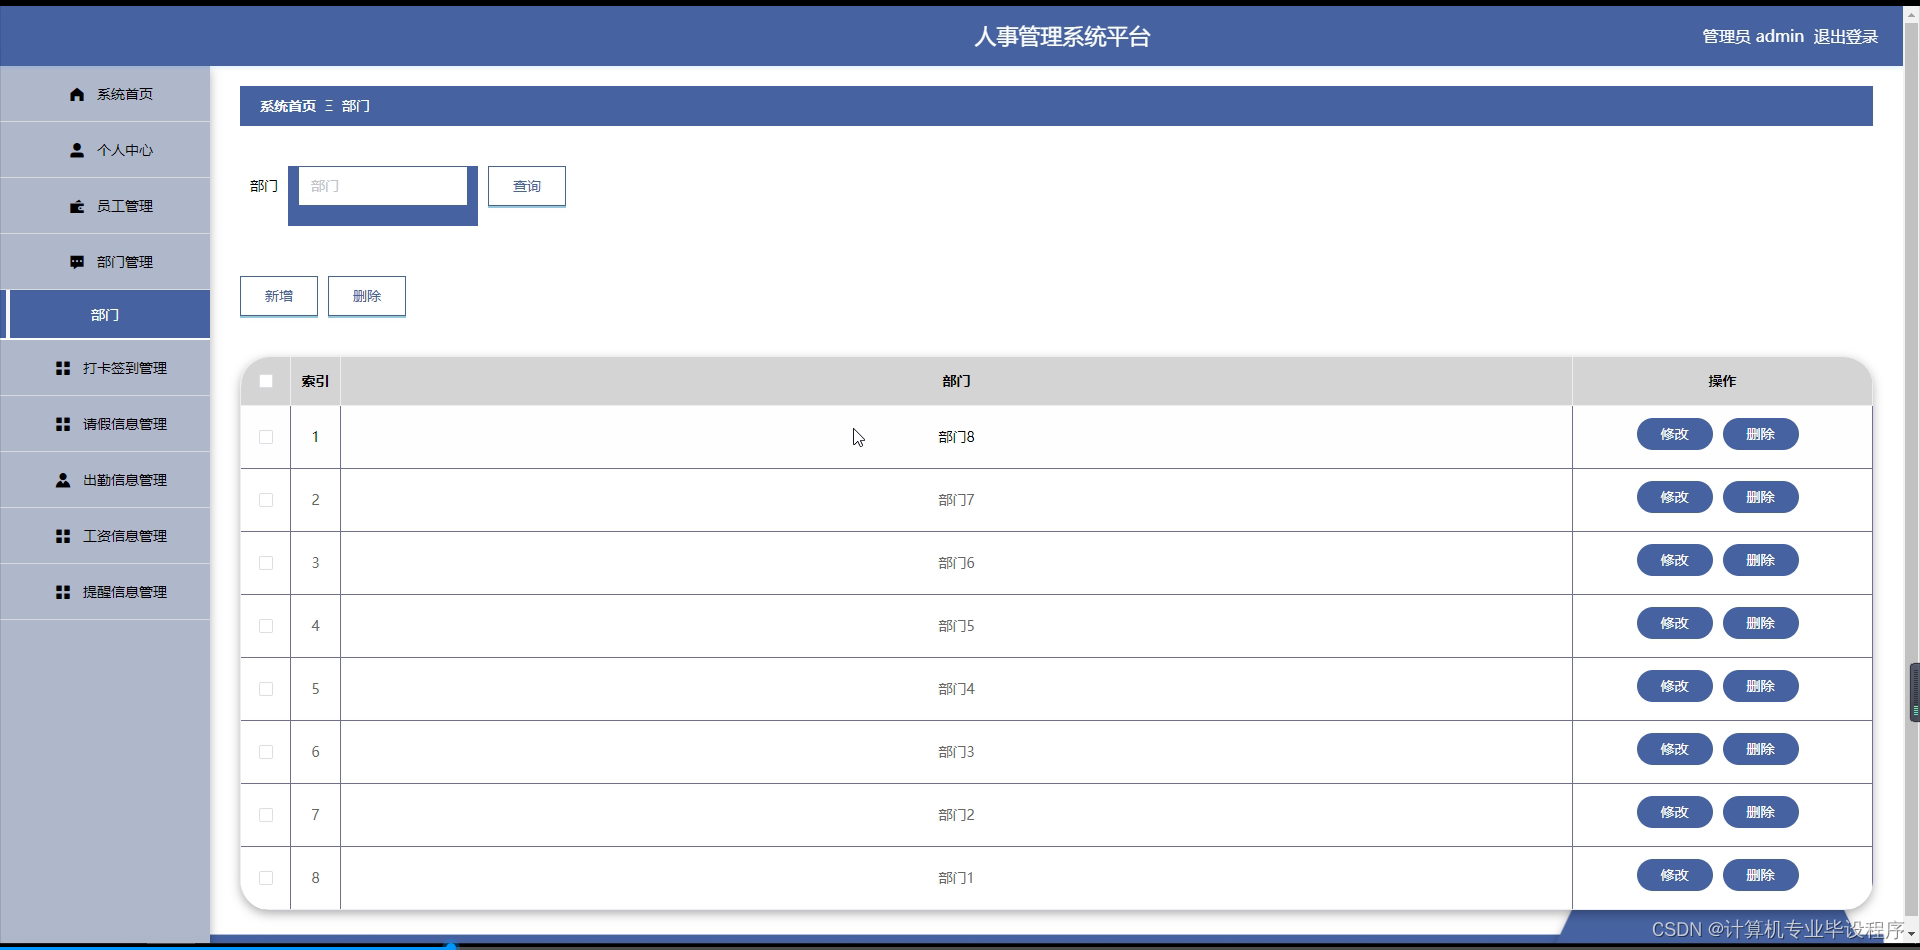
Task: Open 系统首页 from the breadcrumb
Action: 286,105
